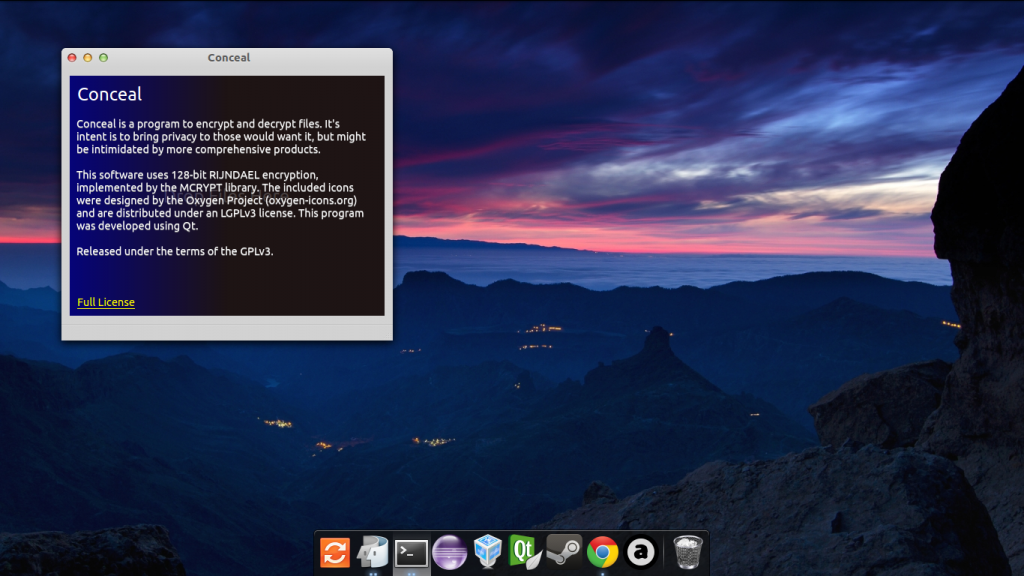This screenshot has height=576, width=1024.
Task: Launch Terminal from the dock
Action: coord(411,552)
